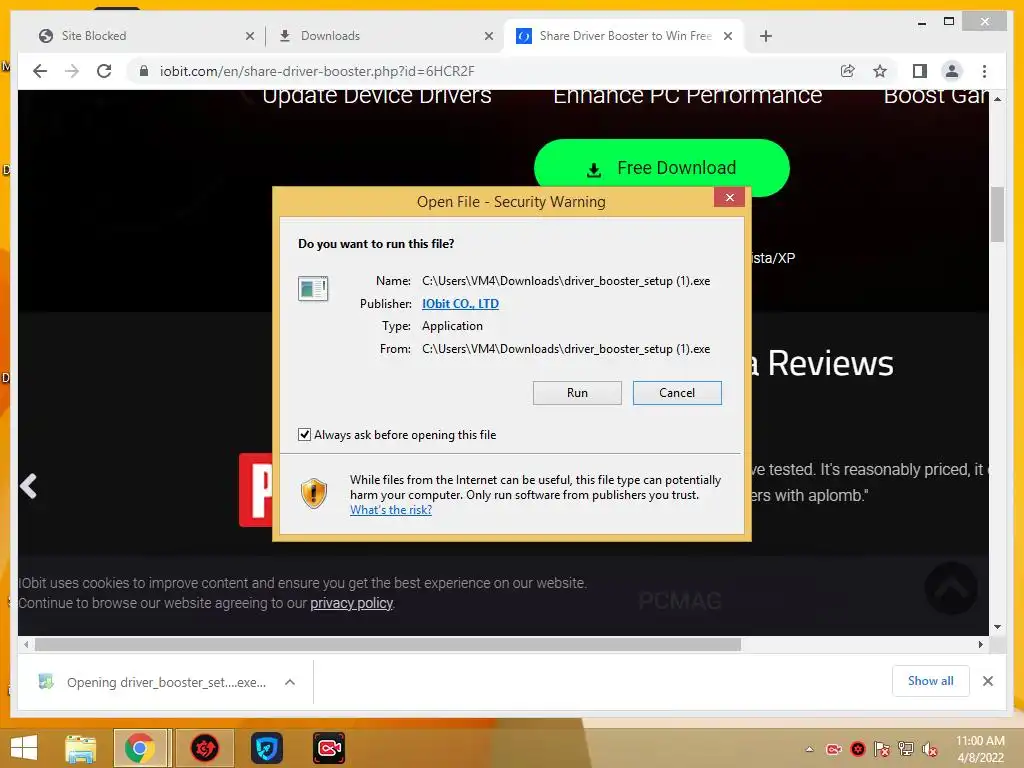This screenshot has width=1024, height=768.
Task: Click the Run button in Security Warning
Action: 577,393
